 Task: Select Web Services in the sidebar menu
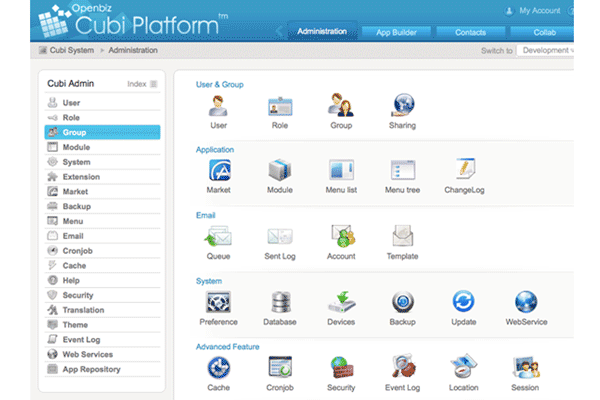102,354
